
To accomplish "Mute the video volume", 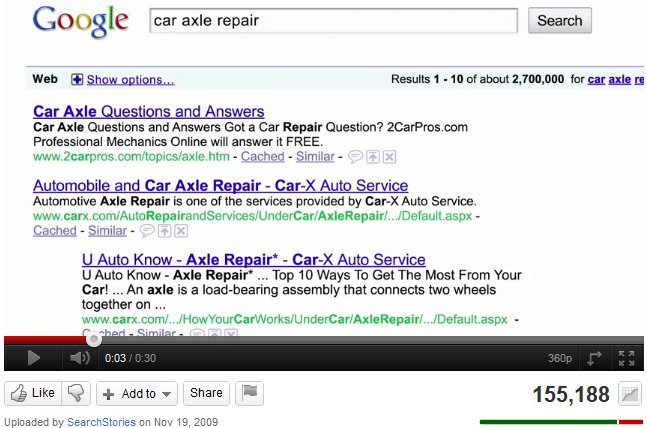I will point(80,358).
